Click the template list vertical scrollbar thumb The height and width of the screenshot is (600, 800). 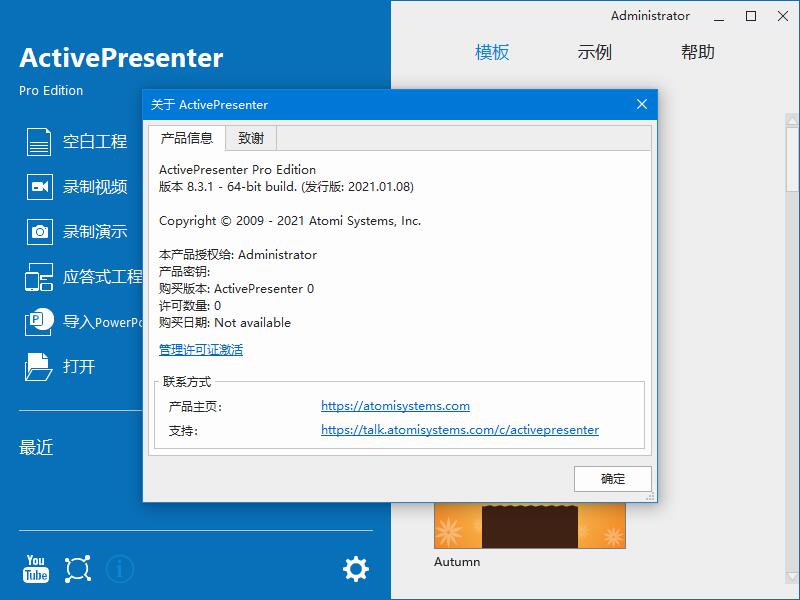[x=792, y=159]
